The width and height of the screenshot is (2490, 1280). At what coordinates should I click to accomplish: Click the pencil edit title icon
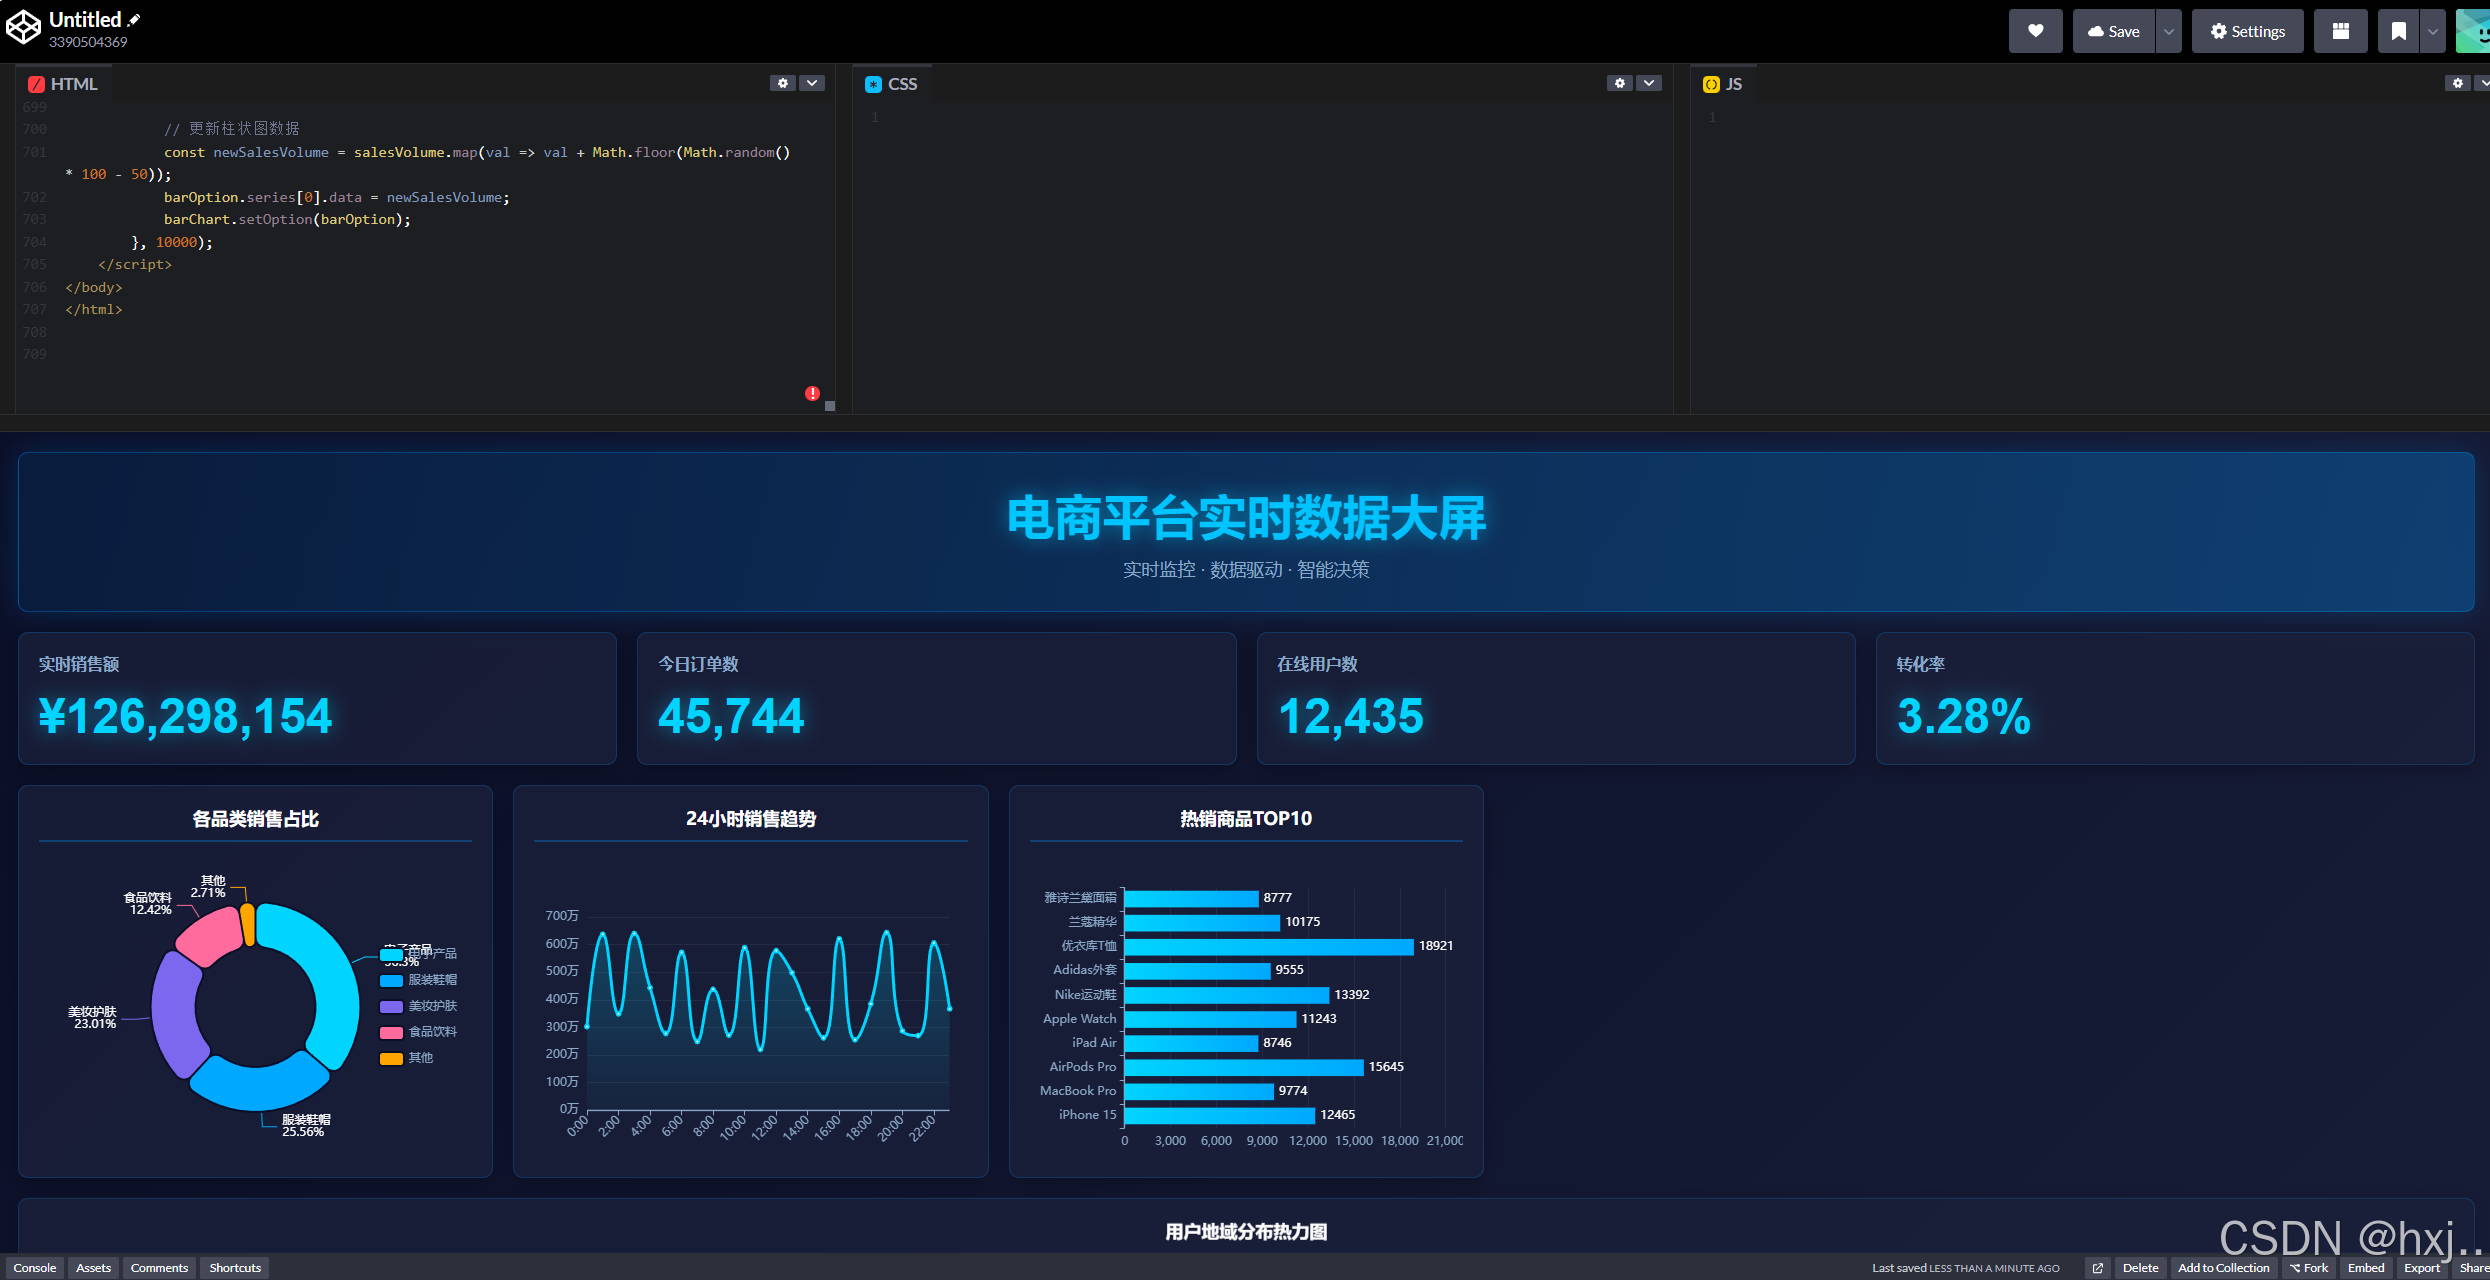pos(134,19)
